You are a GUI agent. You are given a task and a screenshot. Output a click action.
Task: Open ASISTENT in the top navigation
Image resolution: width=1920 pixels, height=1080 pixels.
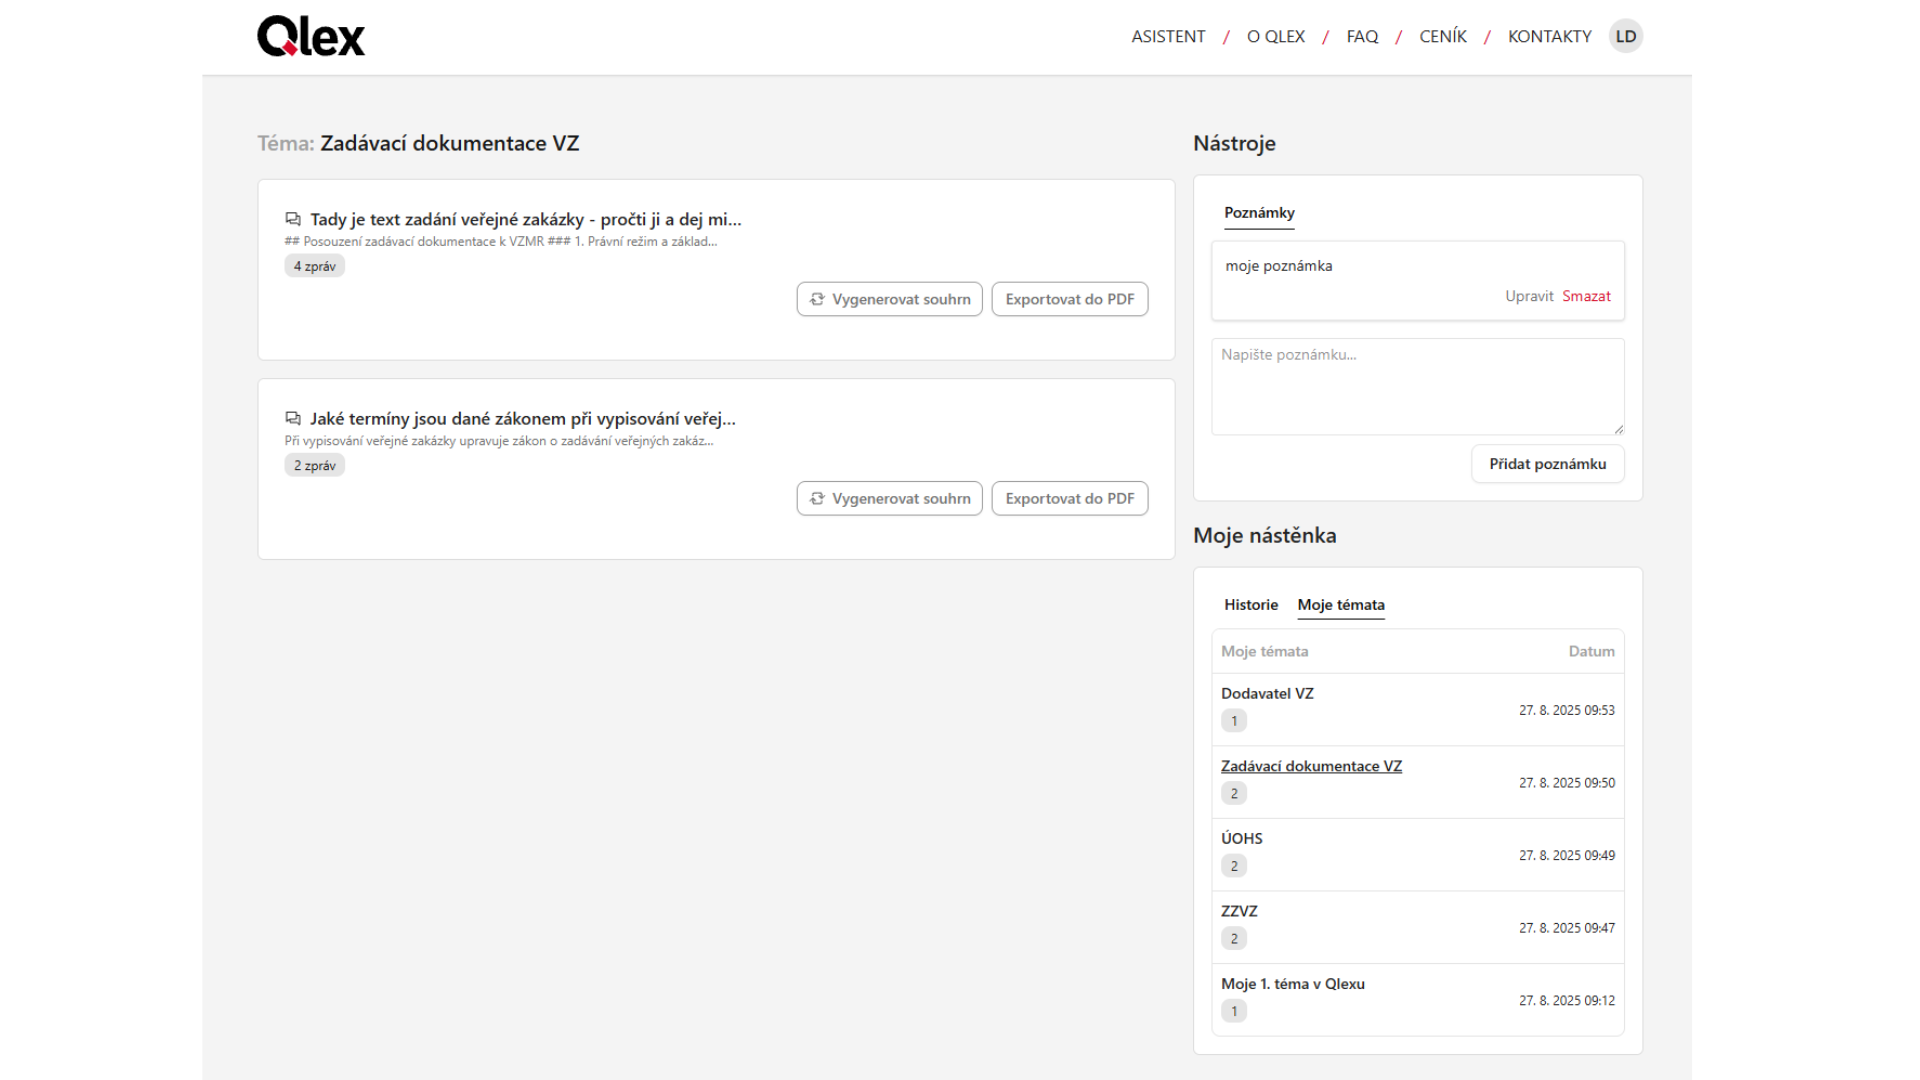1168,36
